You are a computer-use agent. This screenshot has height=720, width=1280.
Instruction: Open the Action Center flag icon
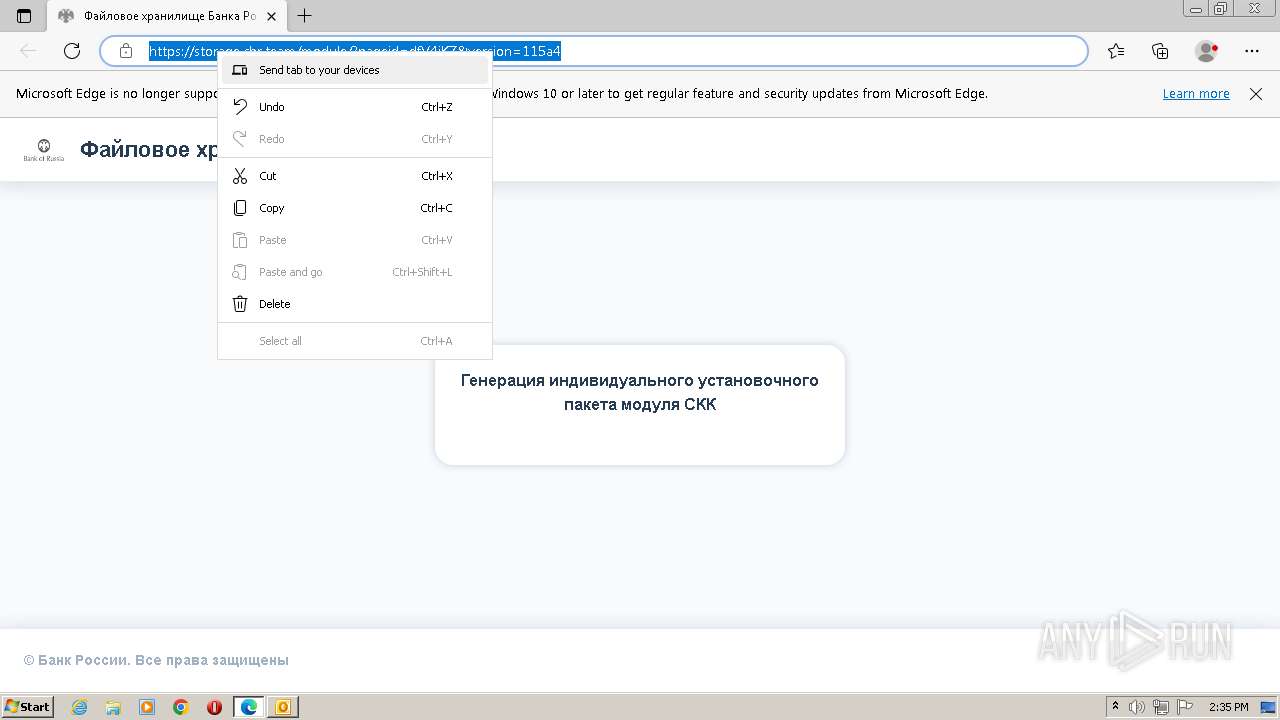tap(1185, 707)
